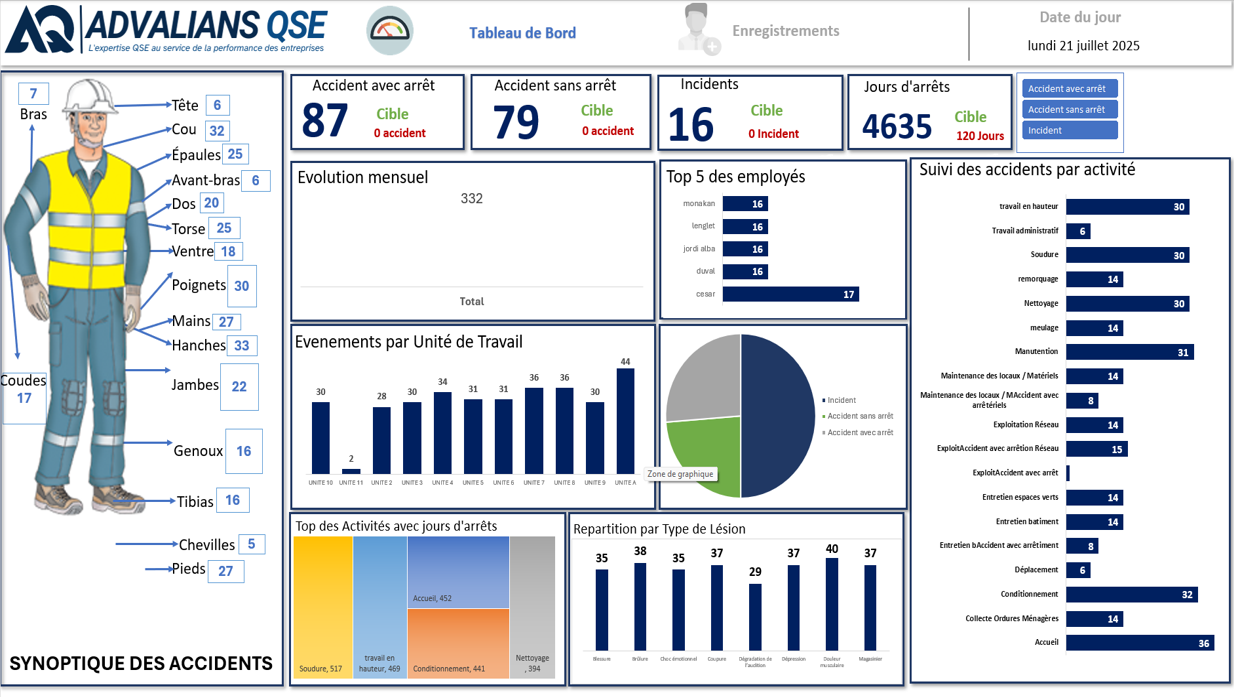
Task: Click the Enregistrements person-plus icon
Action: coord(698,30)
